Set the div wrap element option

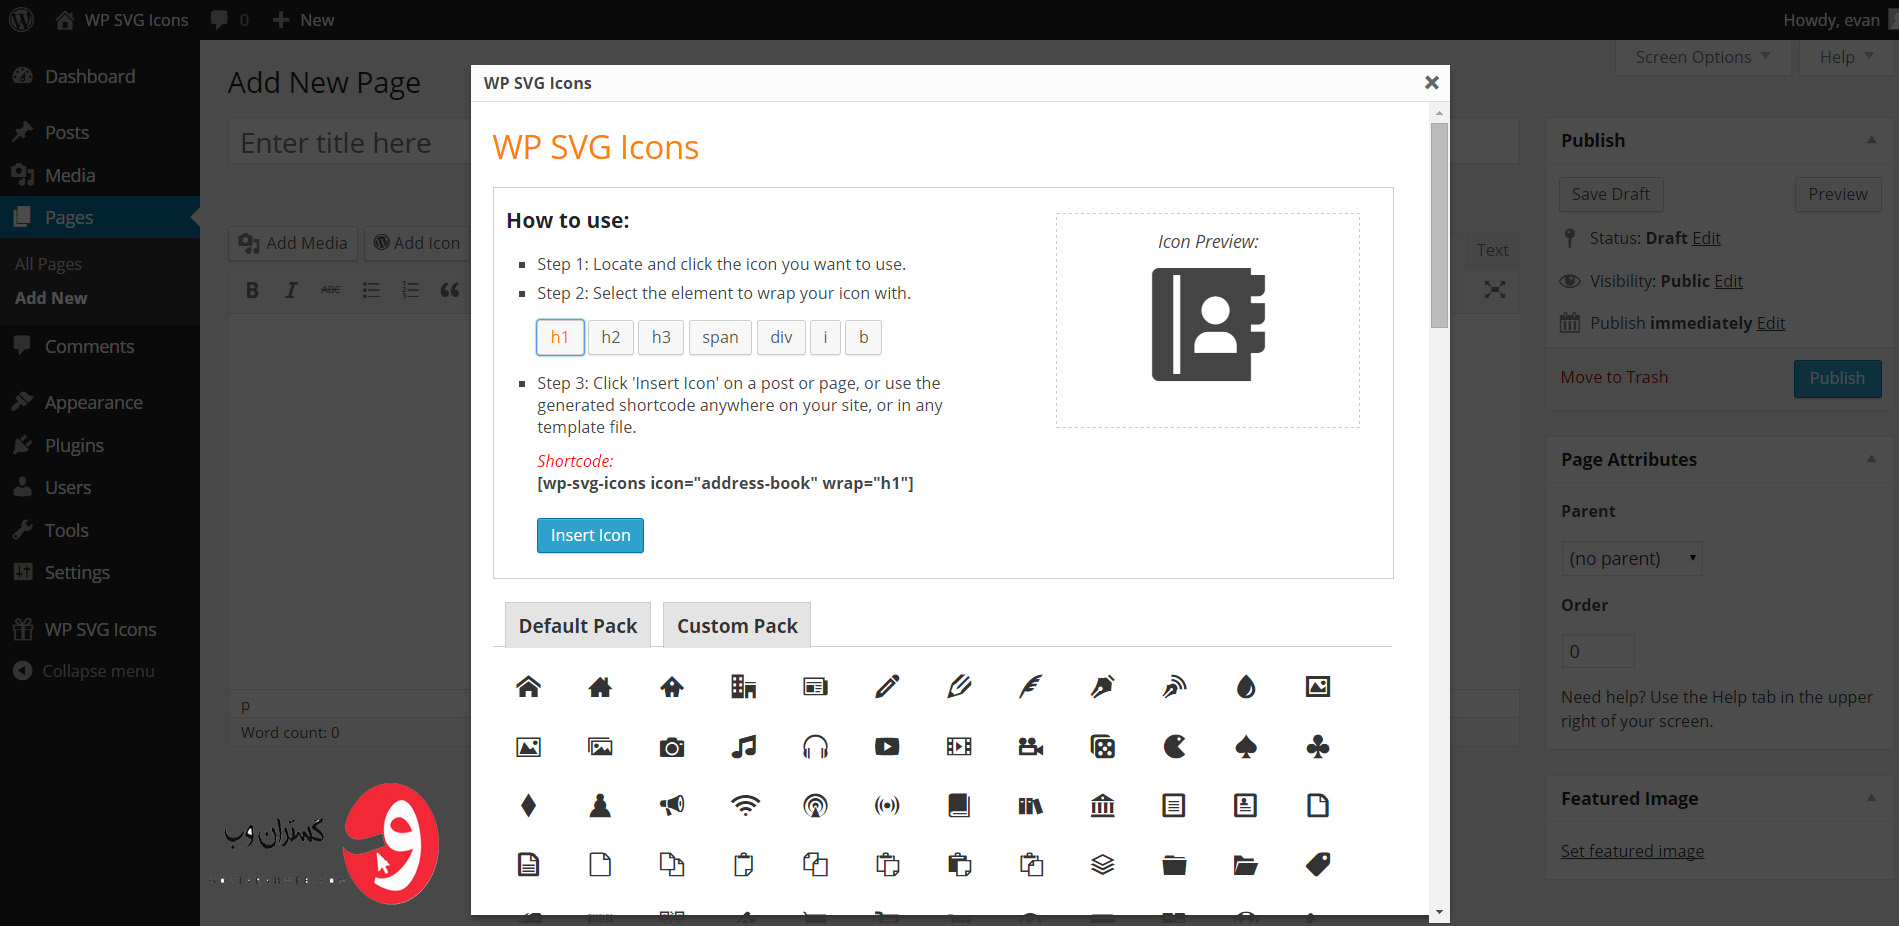[781, 338]
